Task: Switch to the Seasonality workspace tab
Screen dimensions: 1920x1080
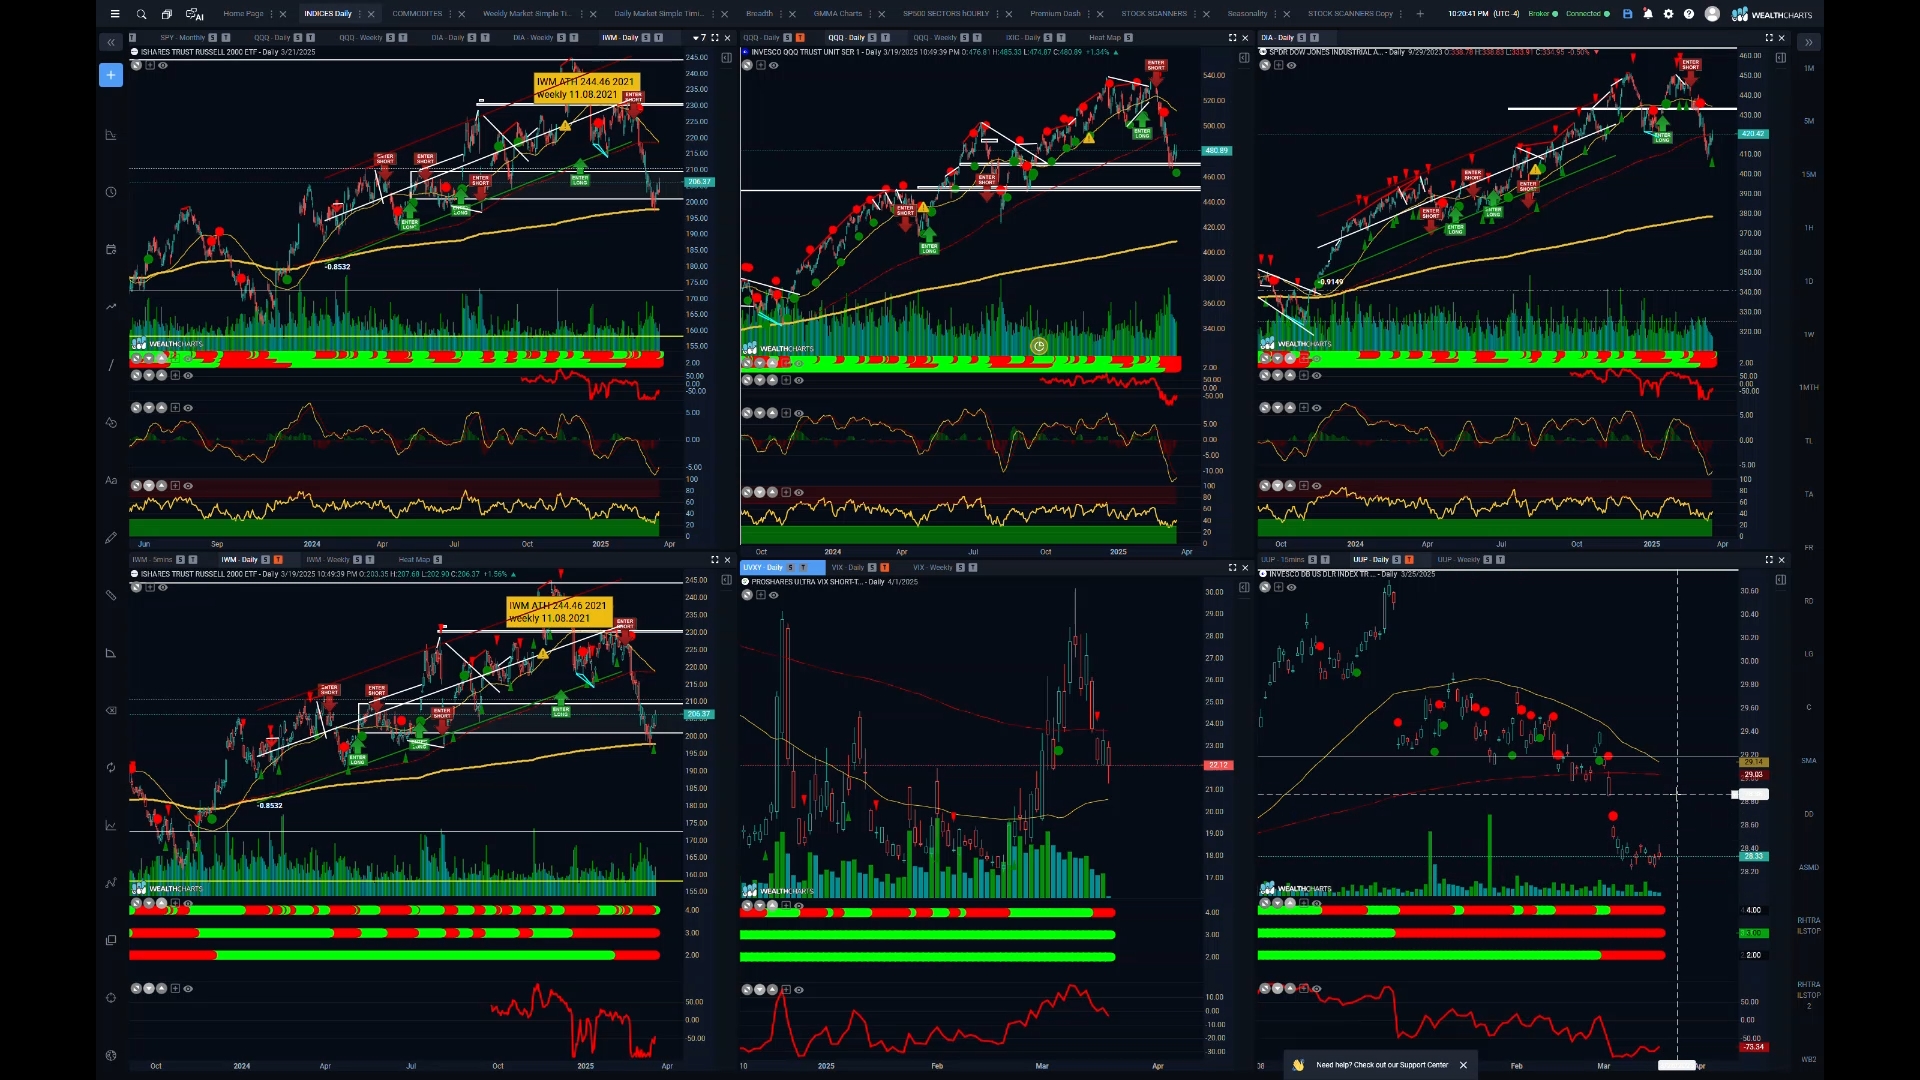Action: pyautogui.click(x=1247, y=14)
